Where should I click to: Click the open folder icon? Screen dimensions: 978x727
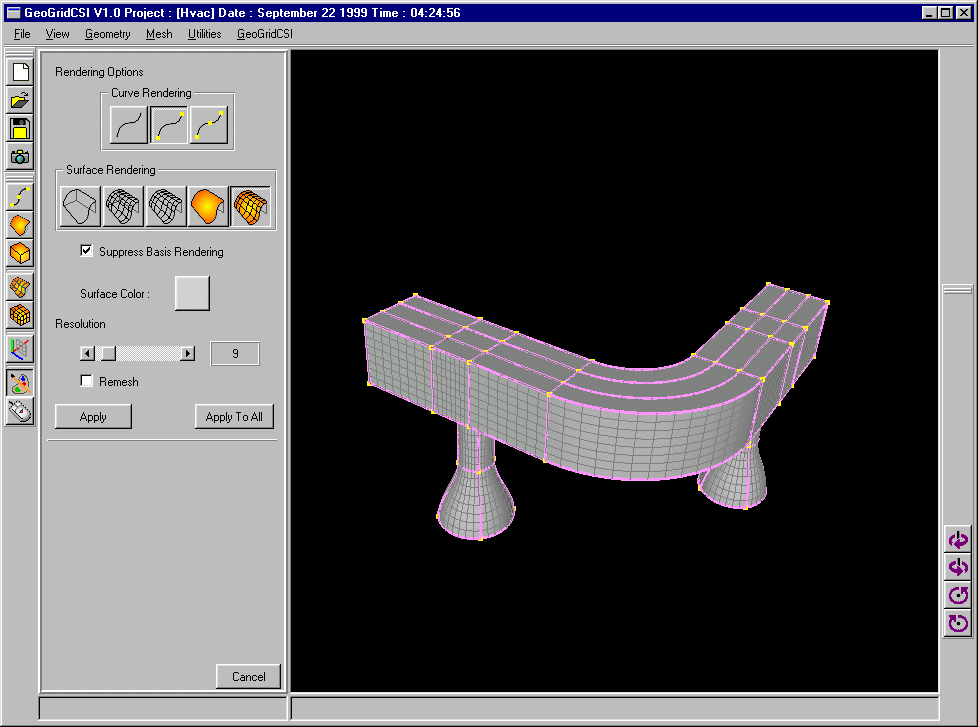coord(20,100)
